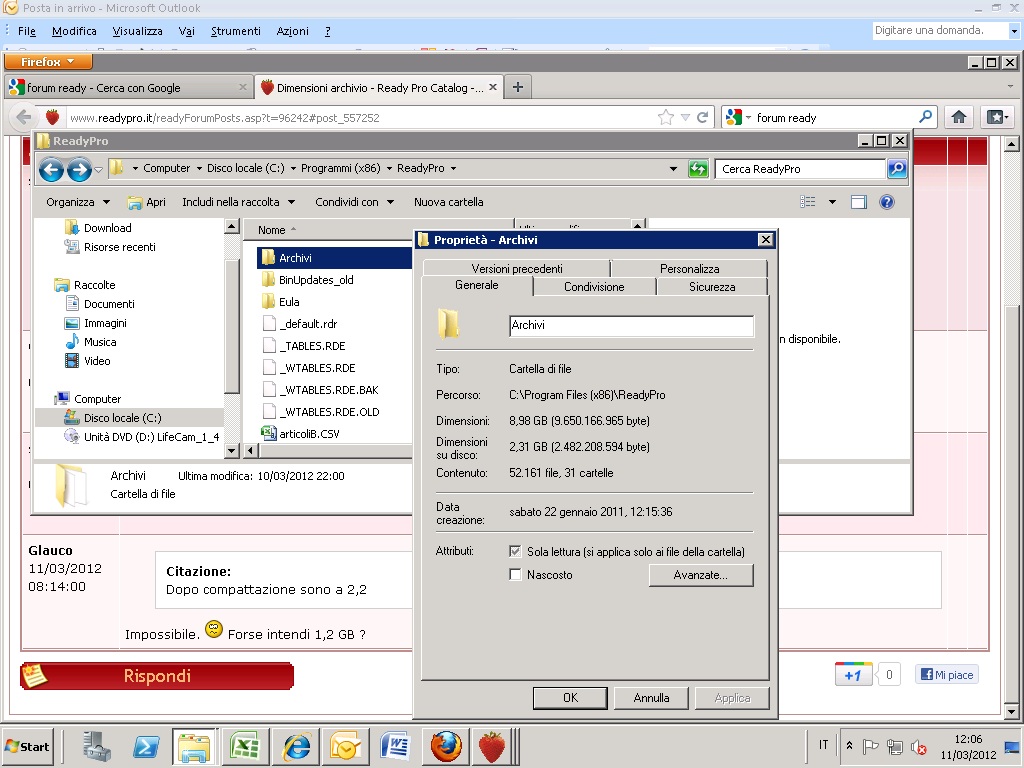
Task: Go back in ReadyPro Explorer window
Action: pyautogui.click(x=51, y=169)
